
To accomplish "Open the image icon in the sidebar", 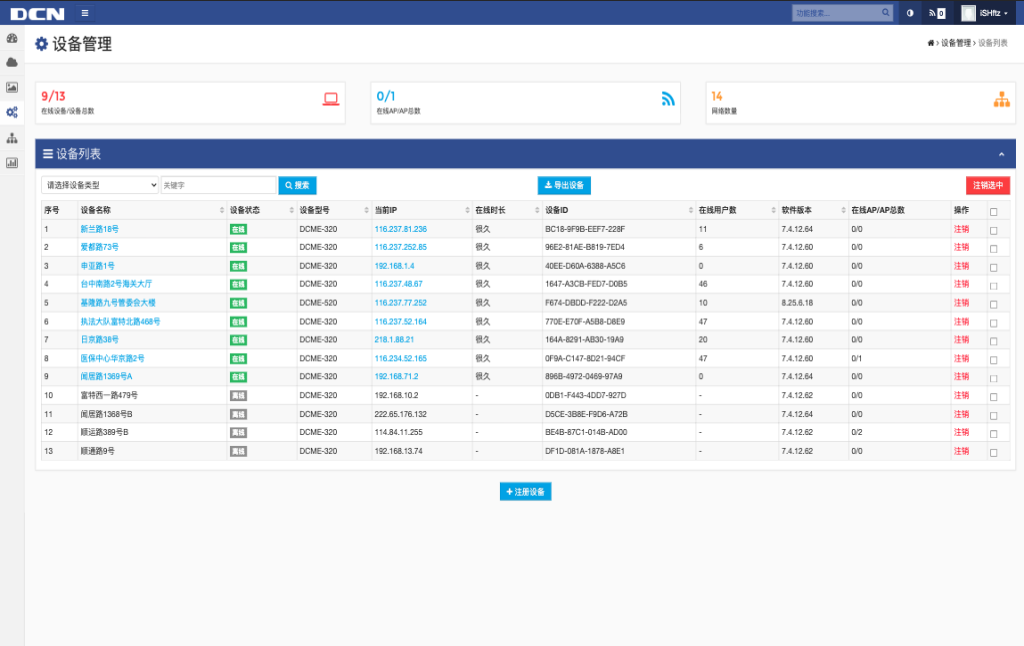I will [12, 88].
